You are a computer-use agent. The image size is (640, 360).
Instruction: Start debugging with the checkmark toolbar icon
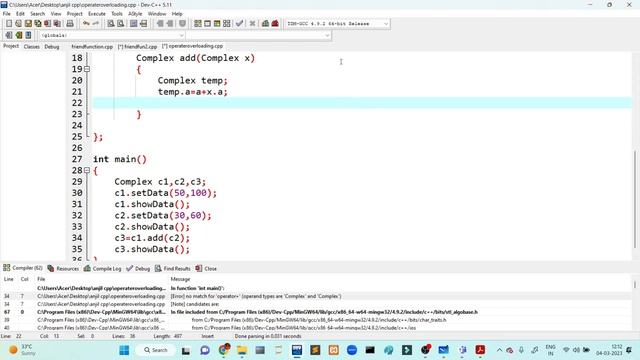click(x=240, y=24)
